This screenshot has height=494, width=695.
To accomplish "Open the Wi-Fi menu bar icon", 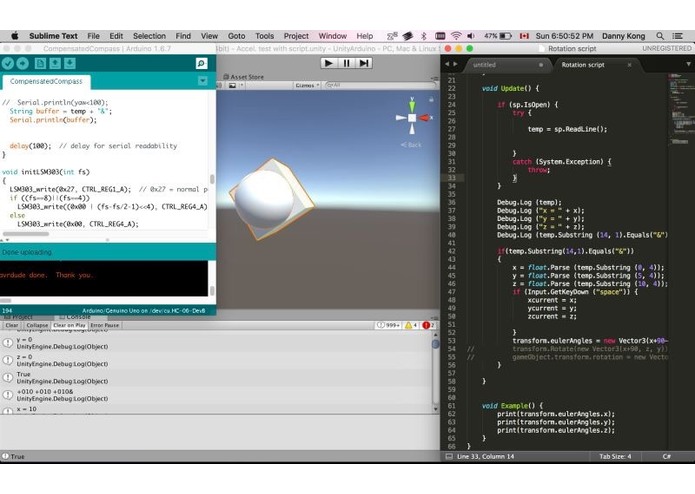I will (x=456, y=36).
